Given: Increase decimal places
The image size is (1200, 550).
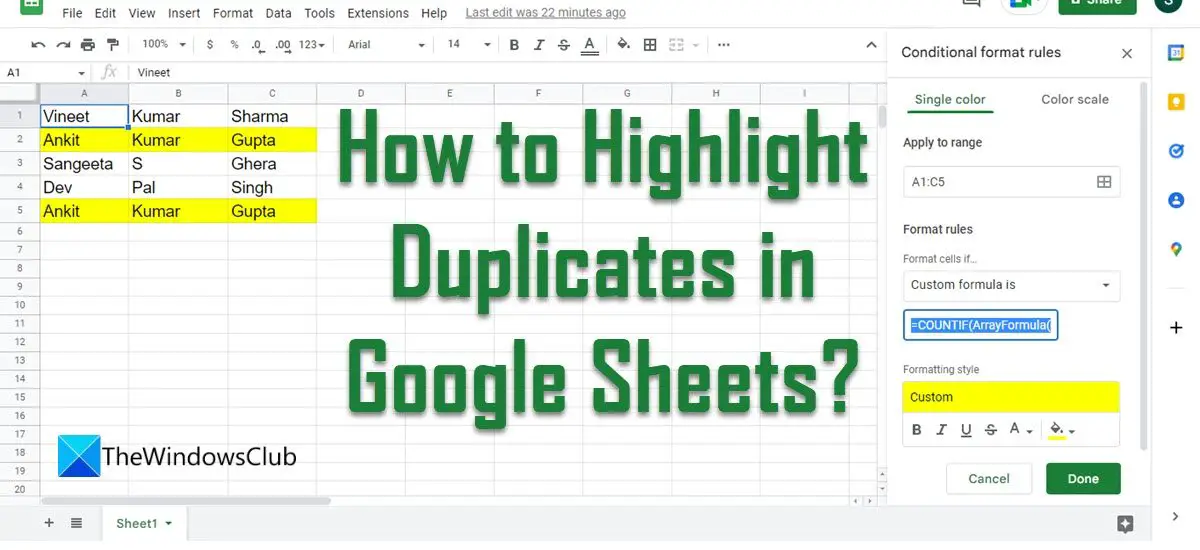Looking at the screenshot, I should pos(283,45).
